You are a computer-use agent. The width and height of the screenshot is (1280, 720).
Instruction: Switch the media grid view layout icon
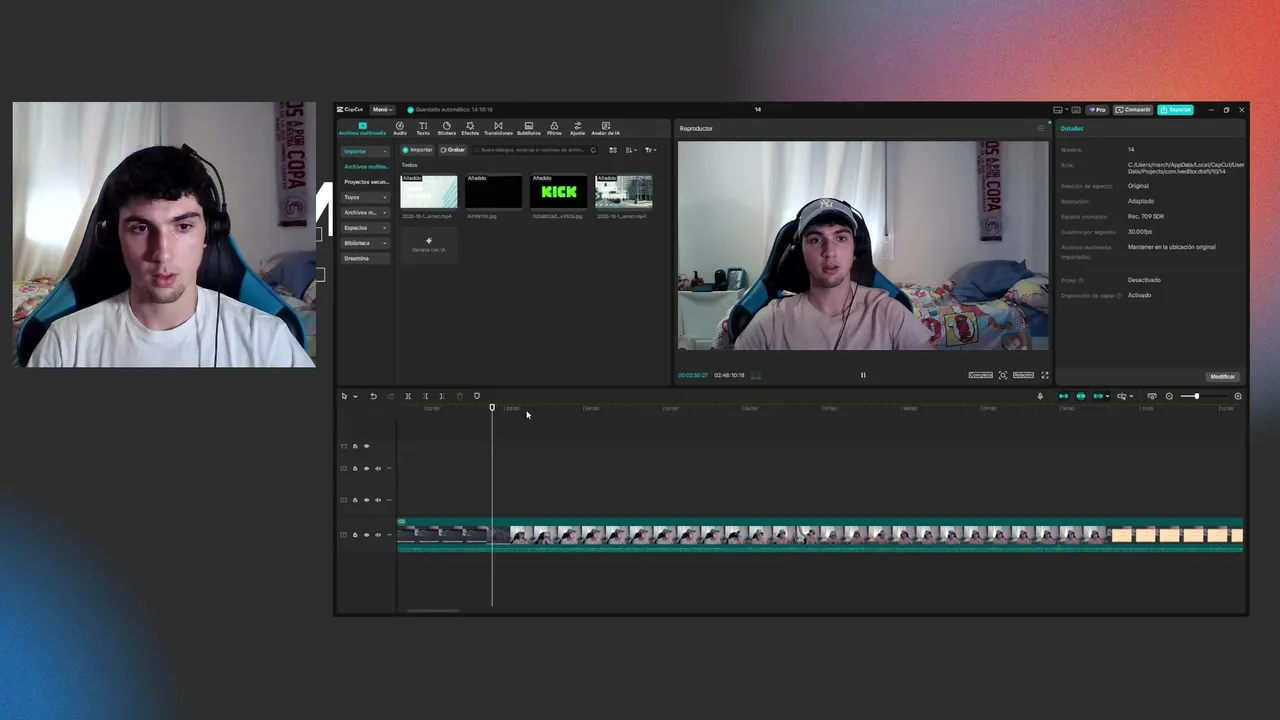click(613, 150)
